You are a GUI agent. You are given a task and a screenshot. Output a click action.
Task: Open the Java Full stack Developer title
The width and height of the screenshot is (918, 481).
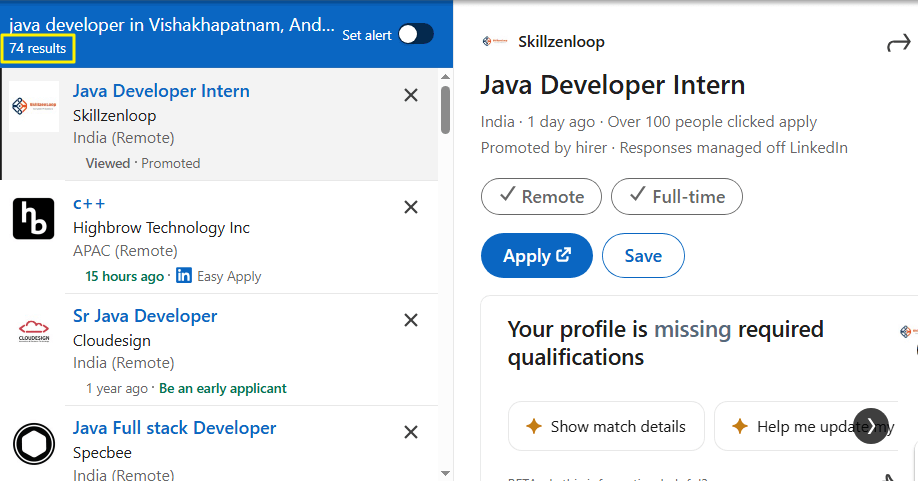[174, 428]
